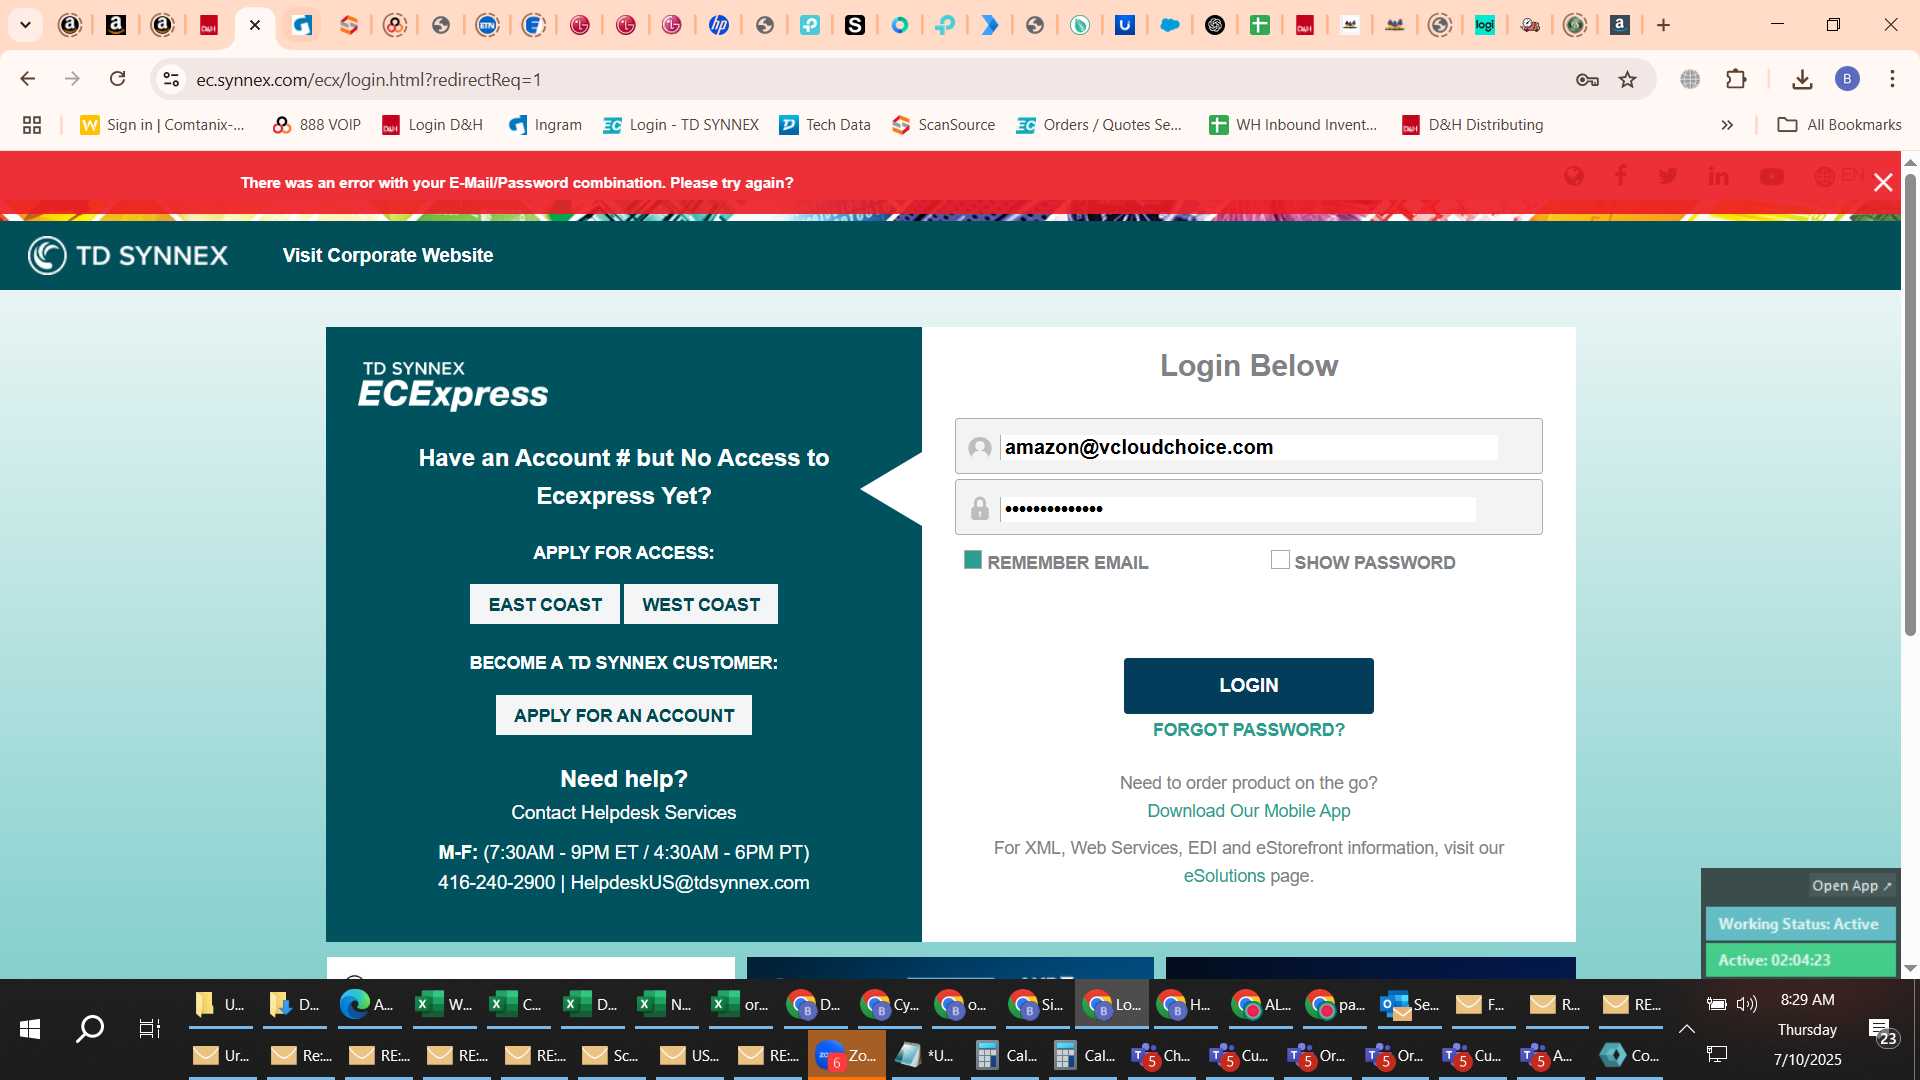
Task: Open the Chrome profile avatar B
Action: click(1847, 79)
